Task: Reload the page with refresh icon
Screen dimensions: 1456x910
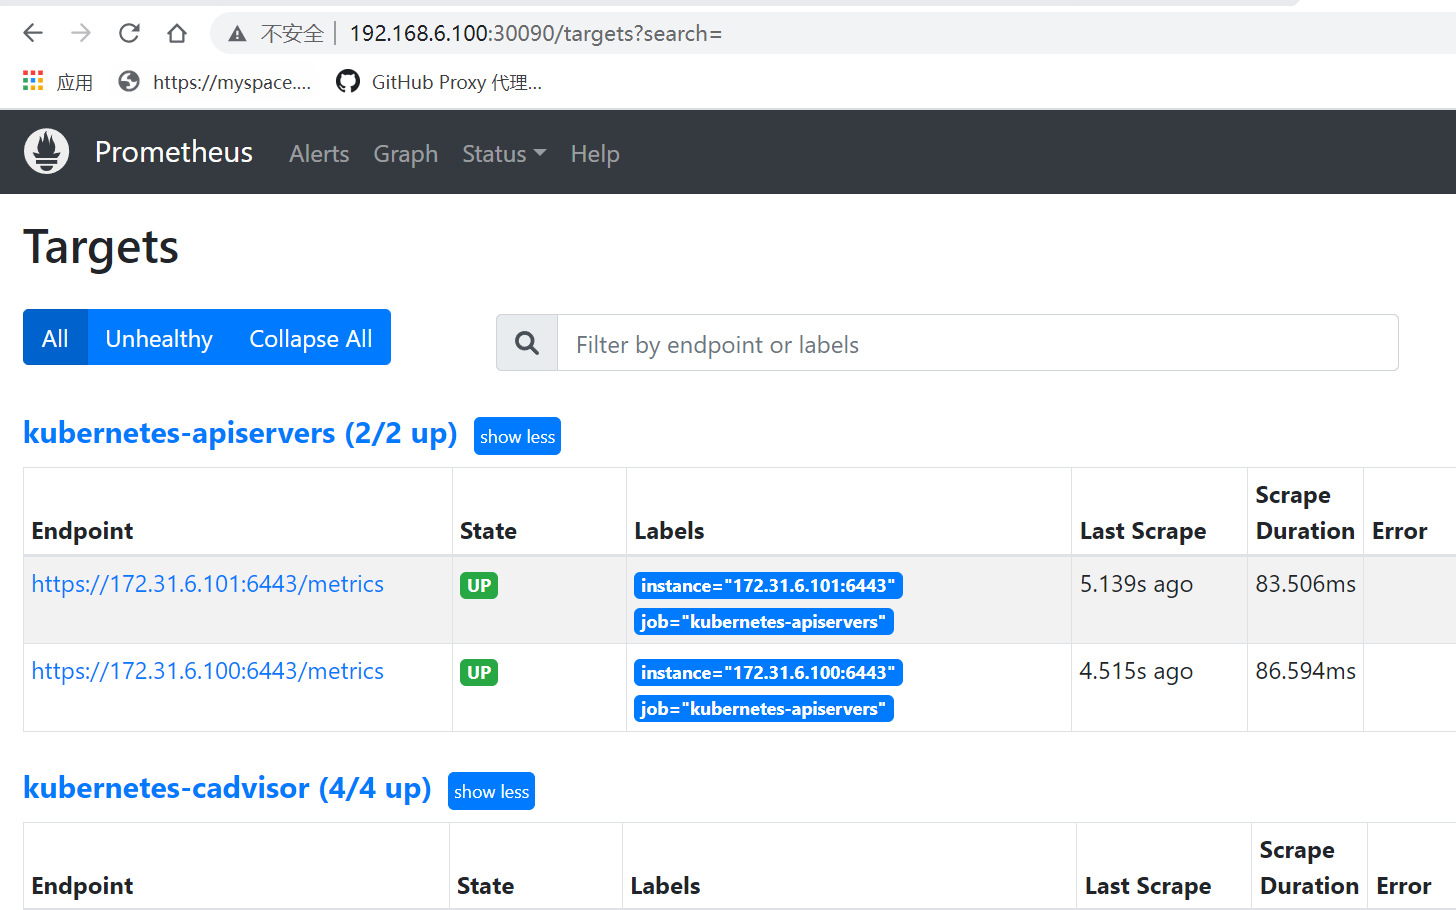Action: pyautogui.click(x=129, y=33)
